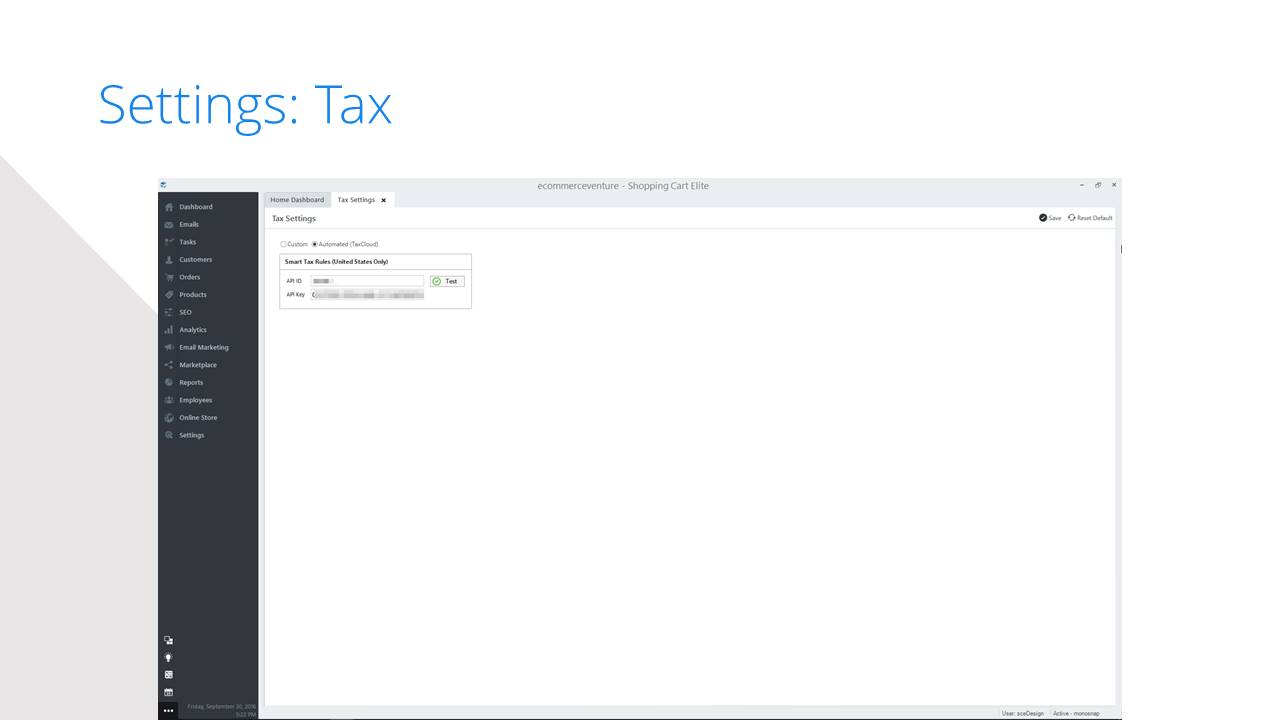The image size is (1280, 720).
Task: Open the Marketplace share icon
Action: click(169, 365)
